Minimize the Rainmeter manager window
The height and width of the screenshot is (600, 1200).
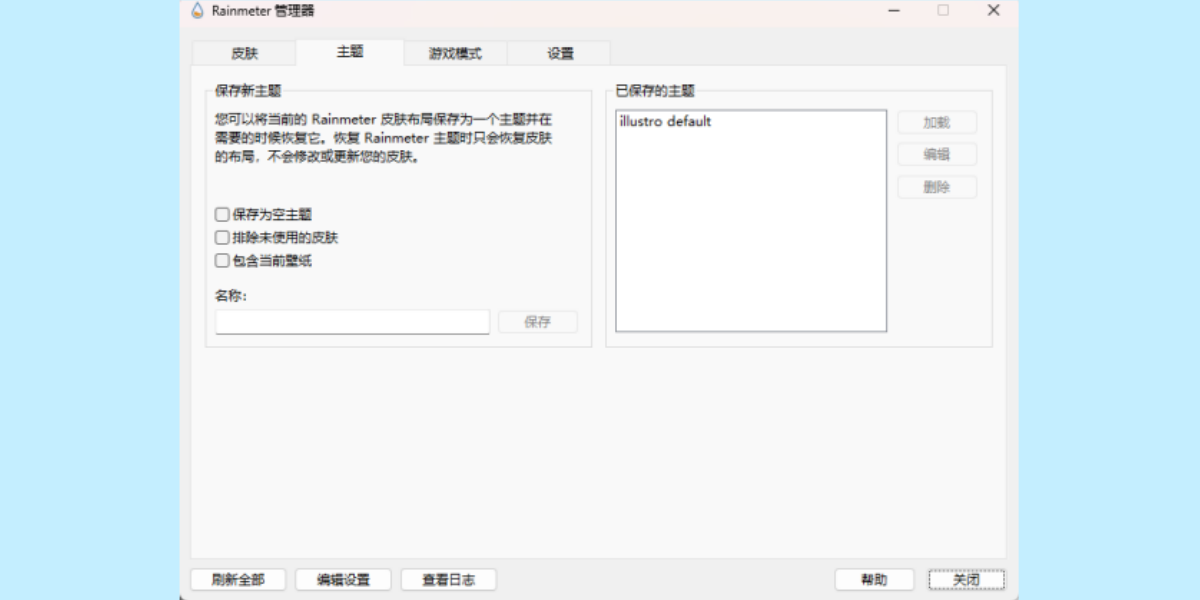[x=892, y=10]
